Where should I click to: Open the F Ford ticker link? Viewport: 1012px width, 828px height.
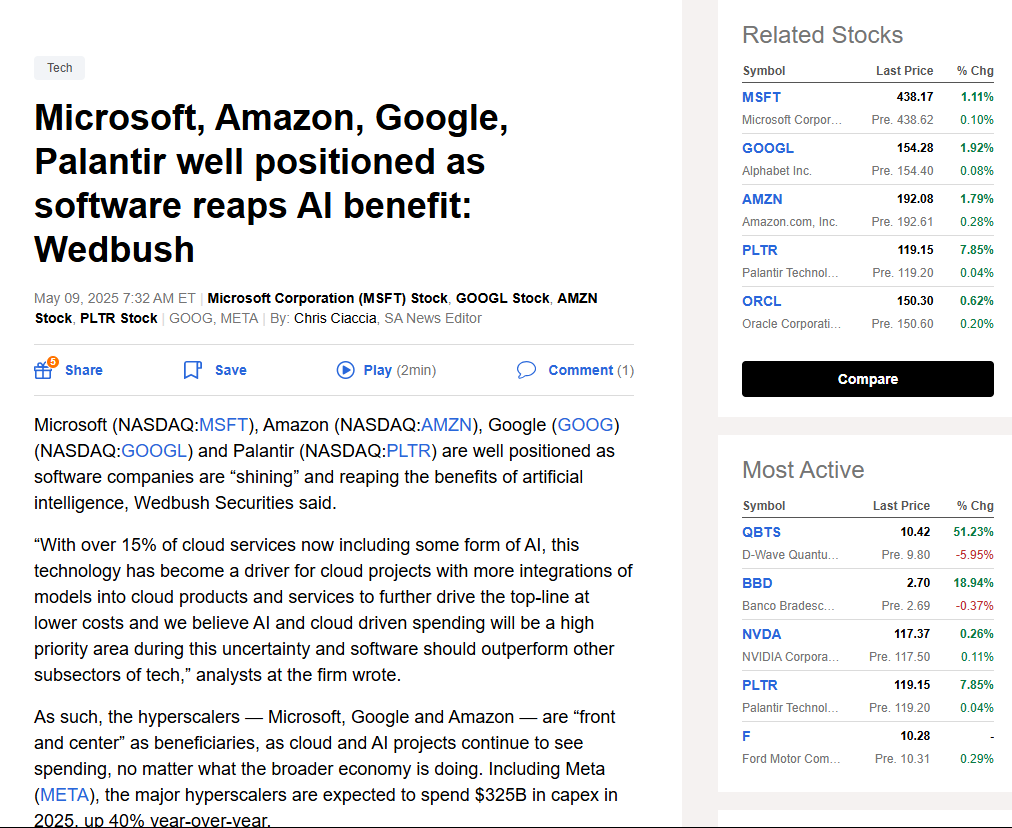pos(746,736)
